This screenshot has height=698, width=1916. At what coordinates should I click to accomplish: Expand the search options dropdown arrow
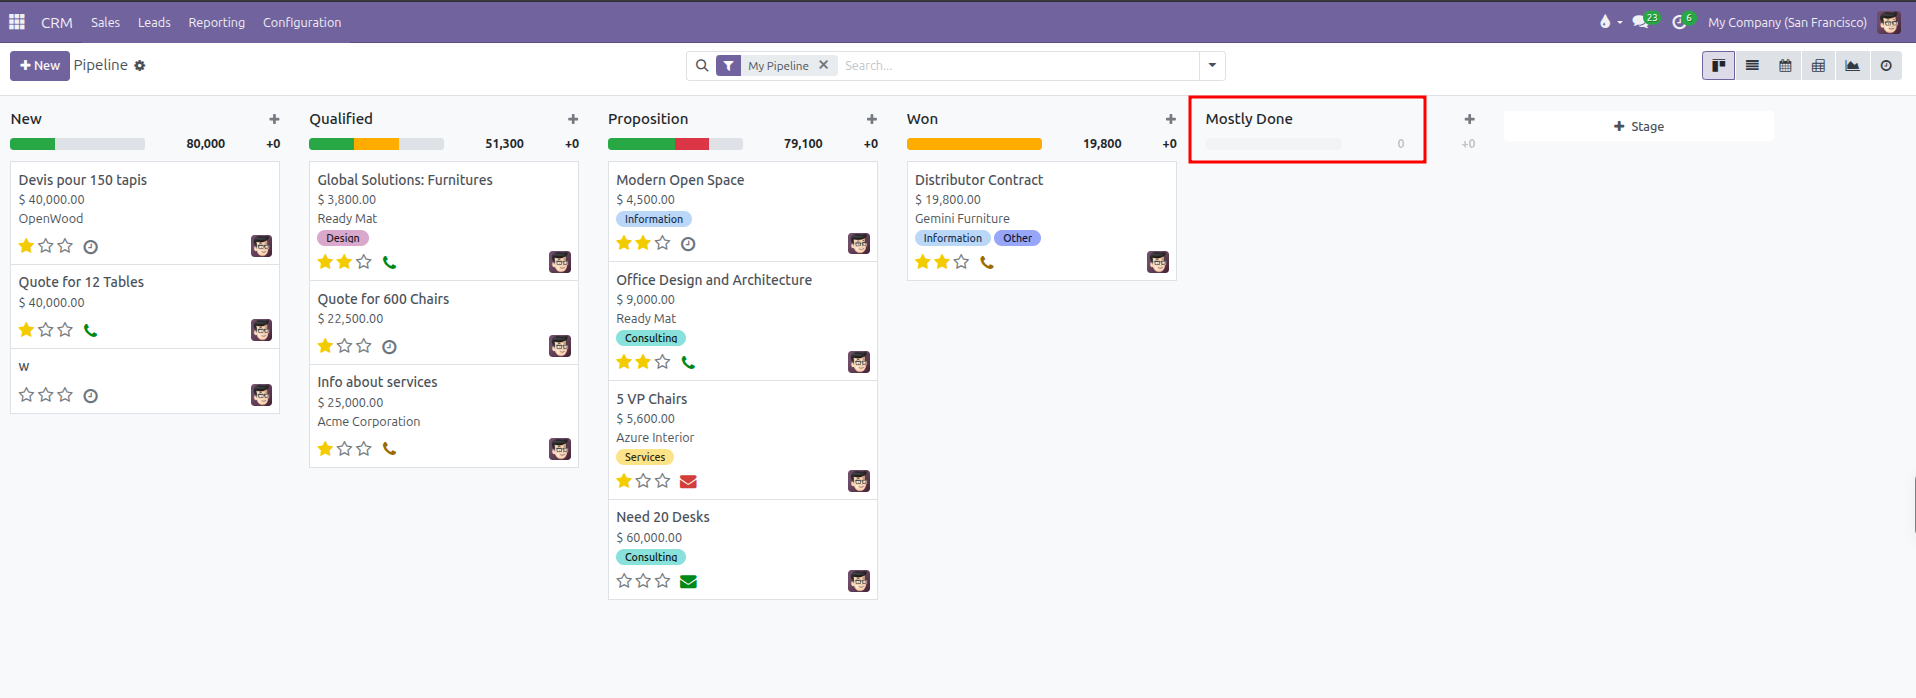point(1212,66)
